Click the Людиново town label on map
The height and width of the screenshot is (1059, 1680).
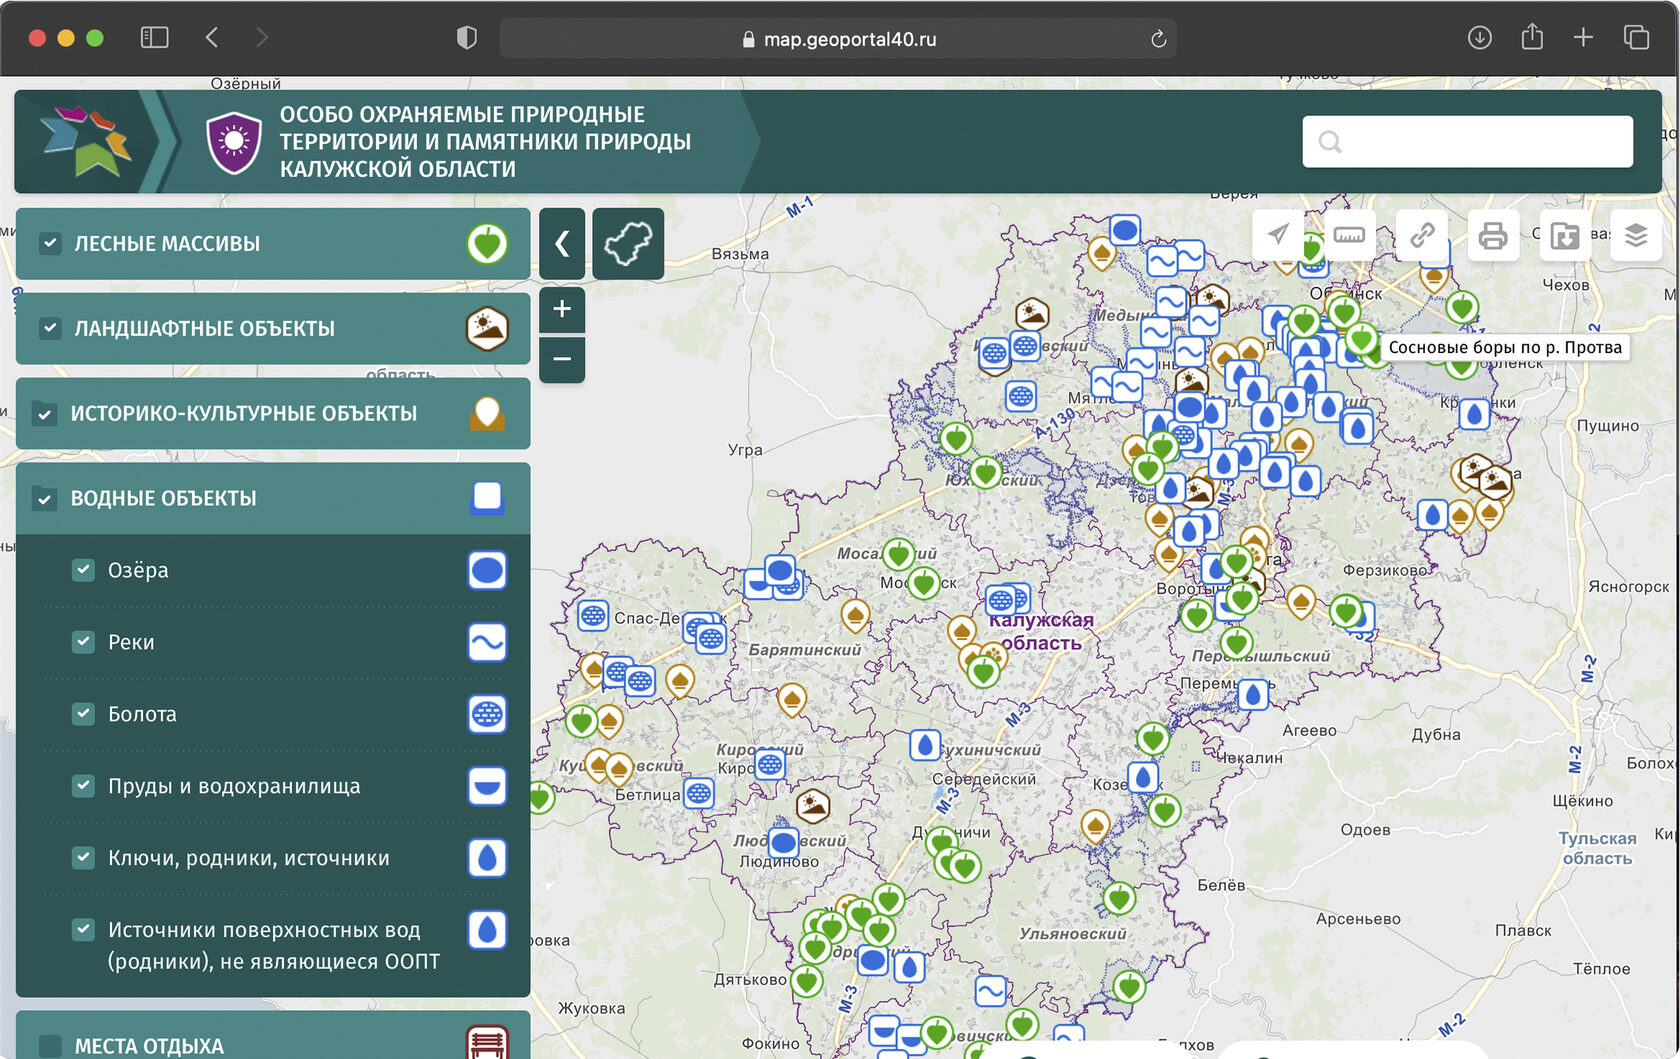click(779, 861)
